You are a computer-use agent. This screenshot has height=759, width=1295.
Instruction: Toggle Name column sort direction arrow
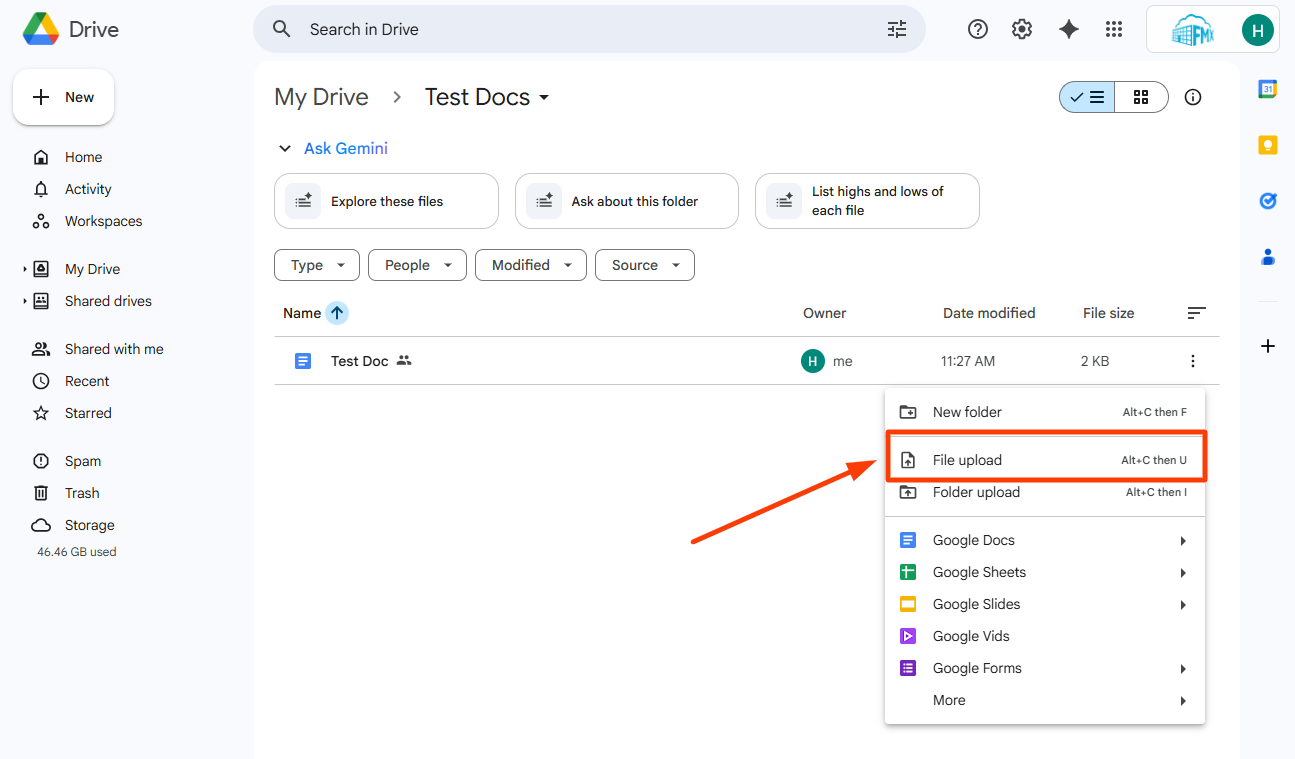337,313
